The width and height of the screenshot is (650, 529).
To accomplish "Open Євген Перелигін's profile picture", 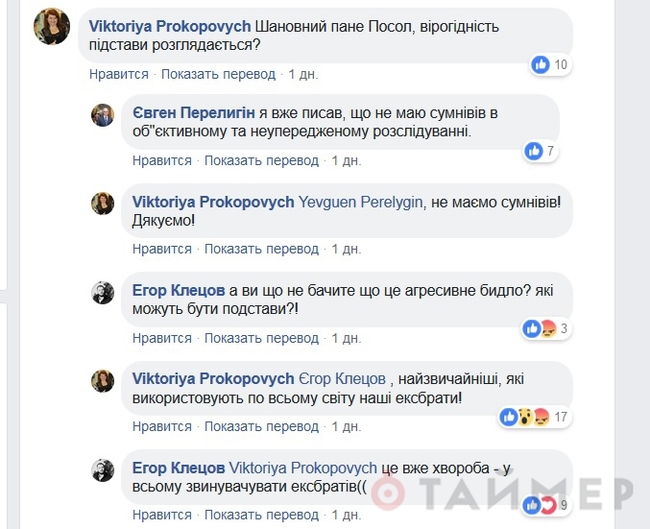I will [x=103, y=115].
